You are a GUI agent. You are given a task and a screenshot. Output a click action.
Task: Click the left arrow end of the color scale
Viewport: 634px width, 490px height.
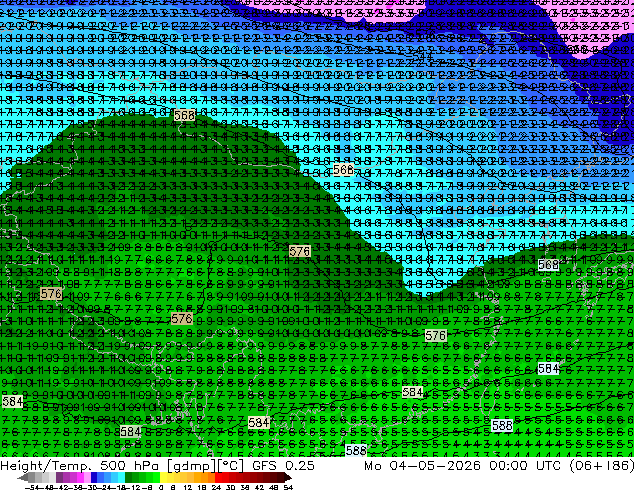(22, 478)
